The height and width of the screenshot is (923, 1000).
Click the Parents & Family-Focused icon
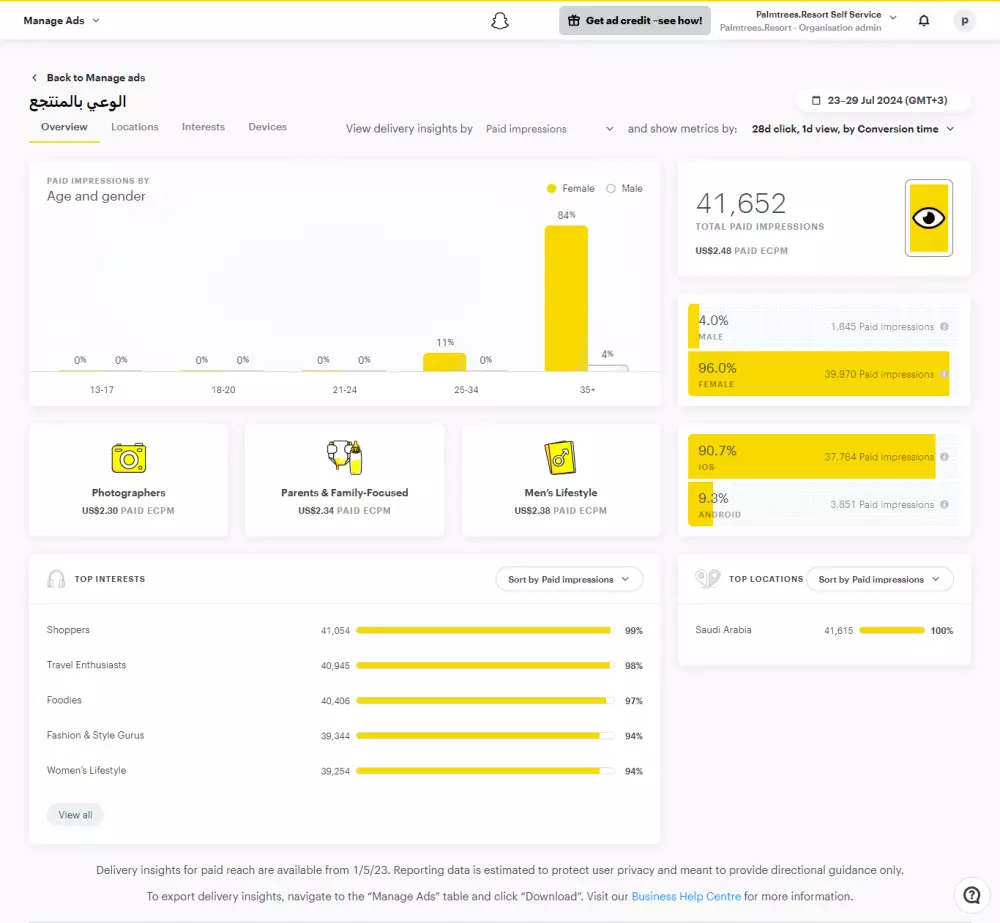pos(344,457)
